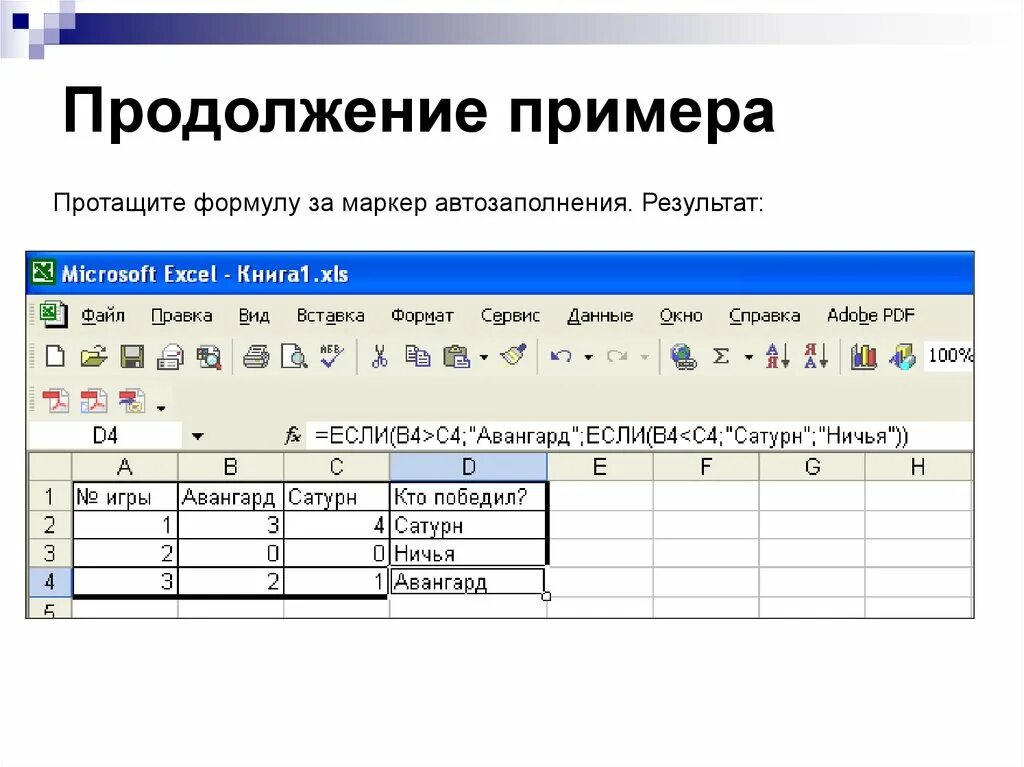Select header cell '№ игры'

[125, 497]
